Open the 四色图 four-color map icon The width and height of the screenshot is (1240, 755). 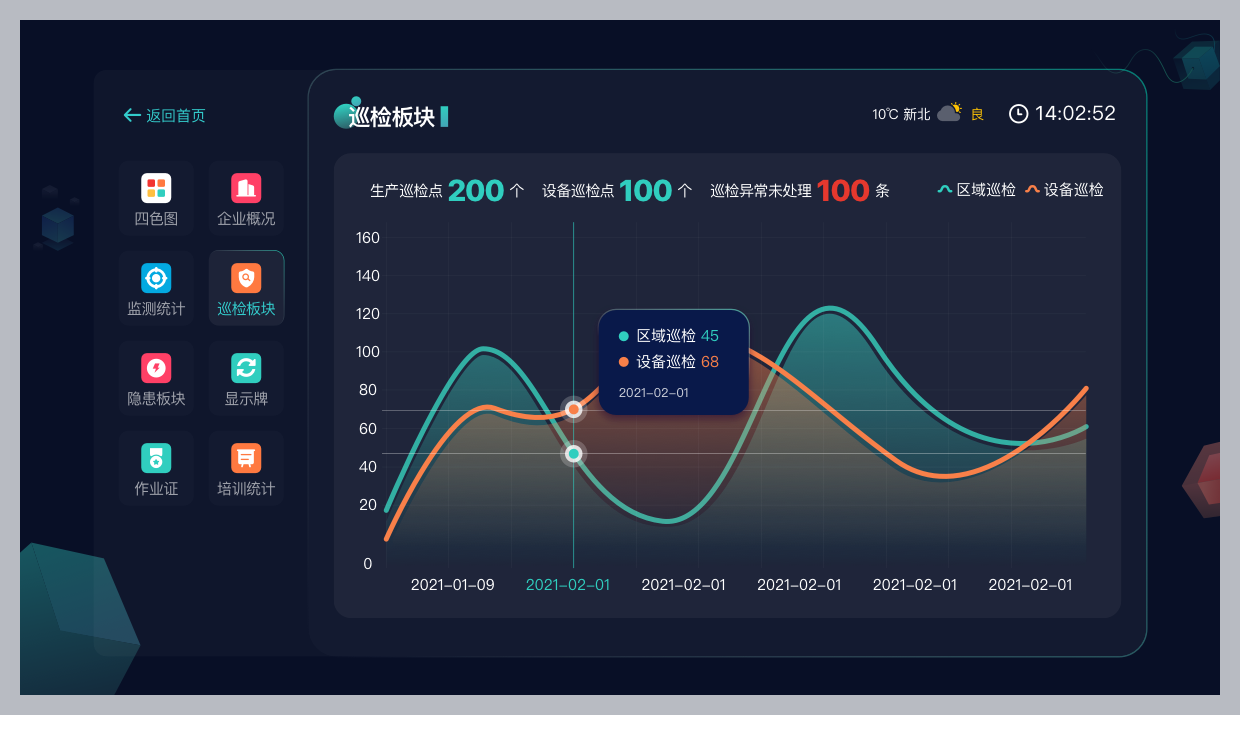click(x=156, y=189)
